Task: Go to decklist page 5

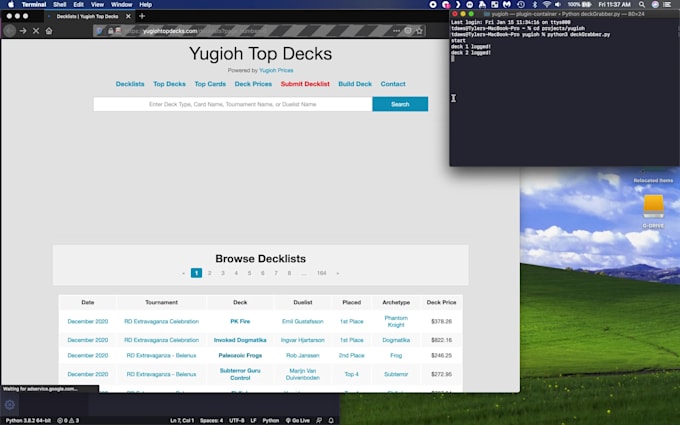Action: pos(249,273)
